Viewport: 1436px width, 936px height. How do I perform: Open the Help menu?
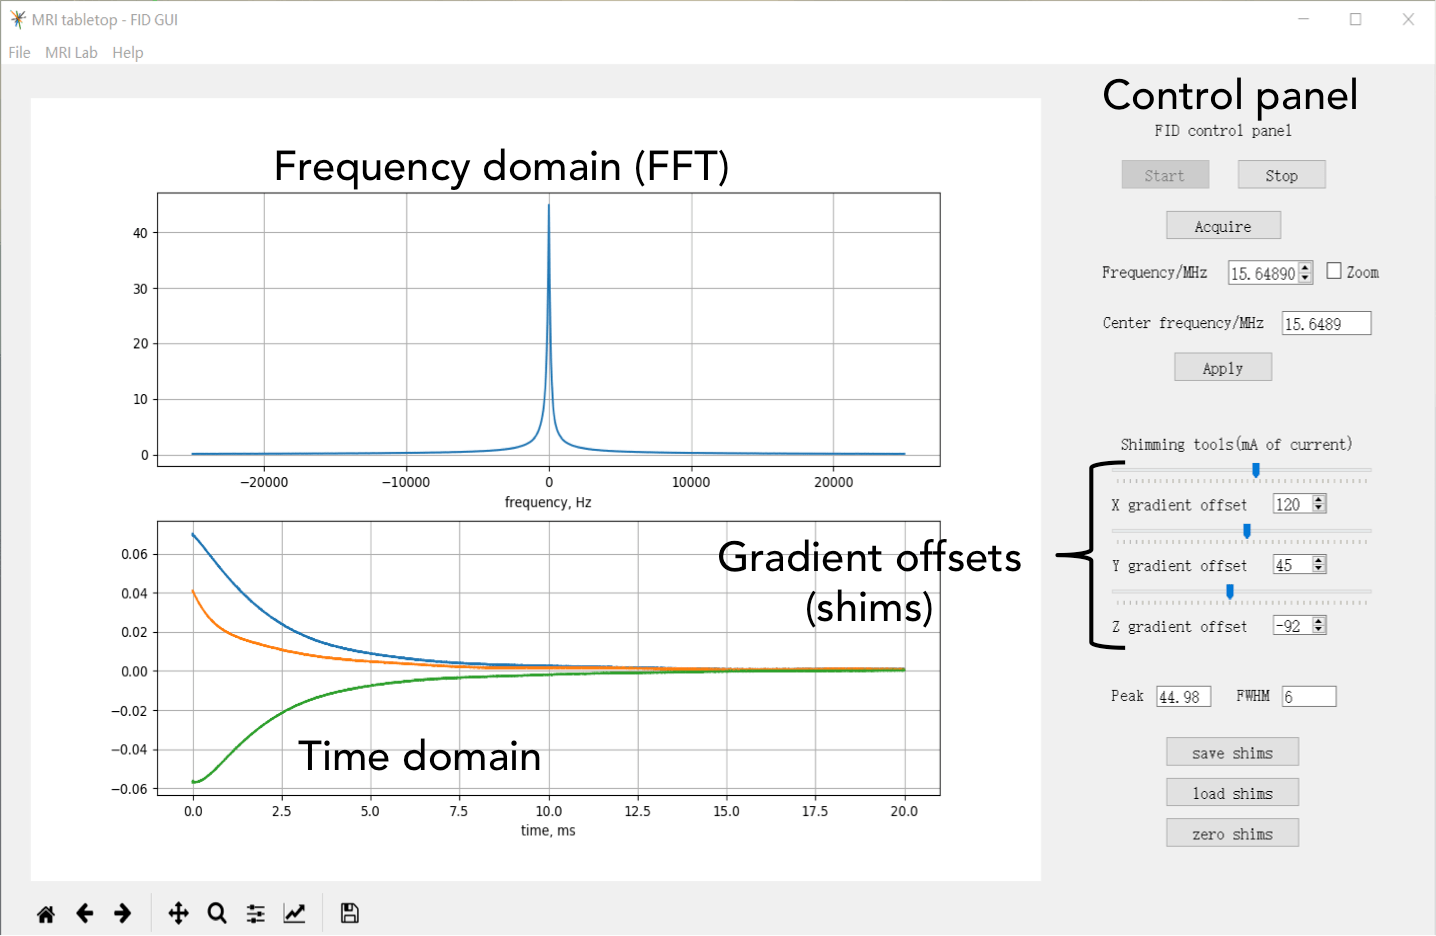[127, 52]
